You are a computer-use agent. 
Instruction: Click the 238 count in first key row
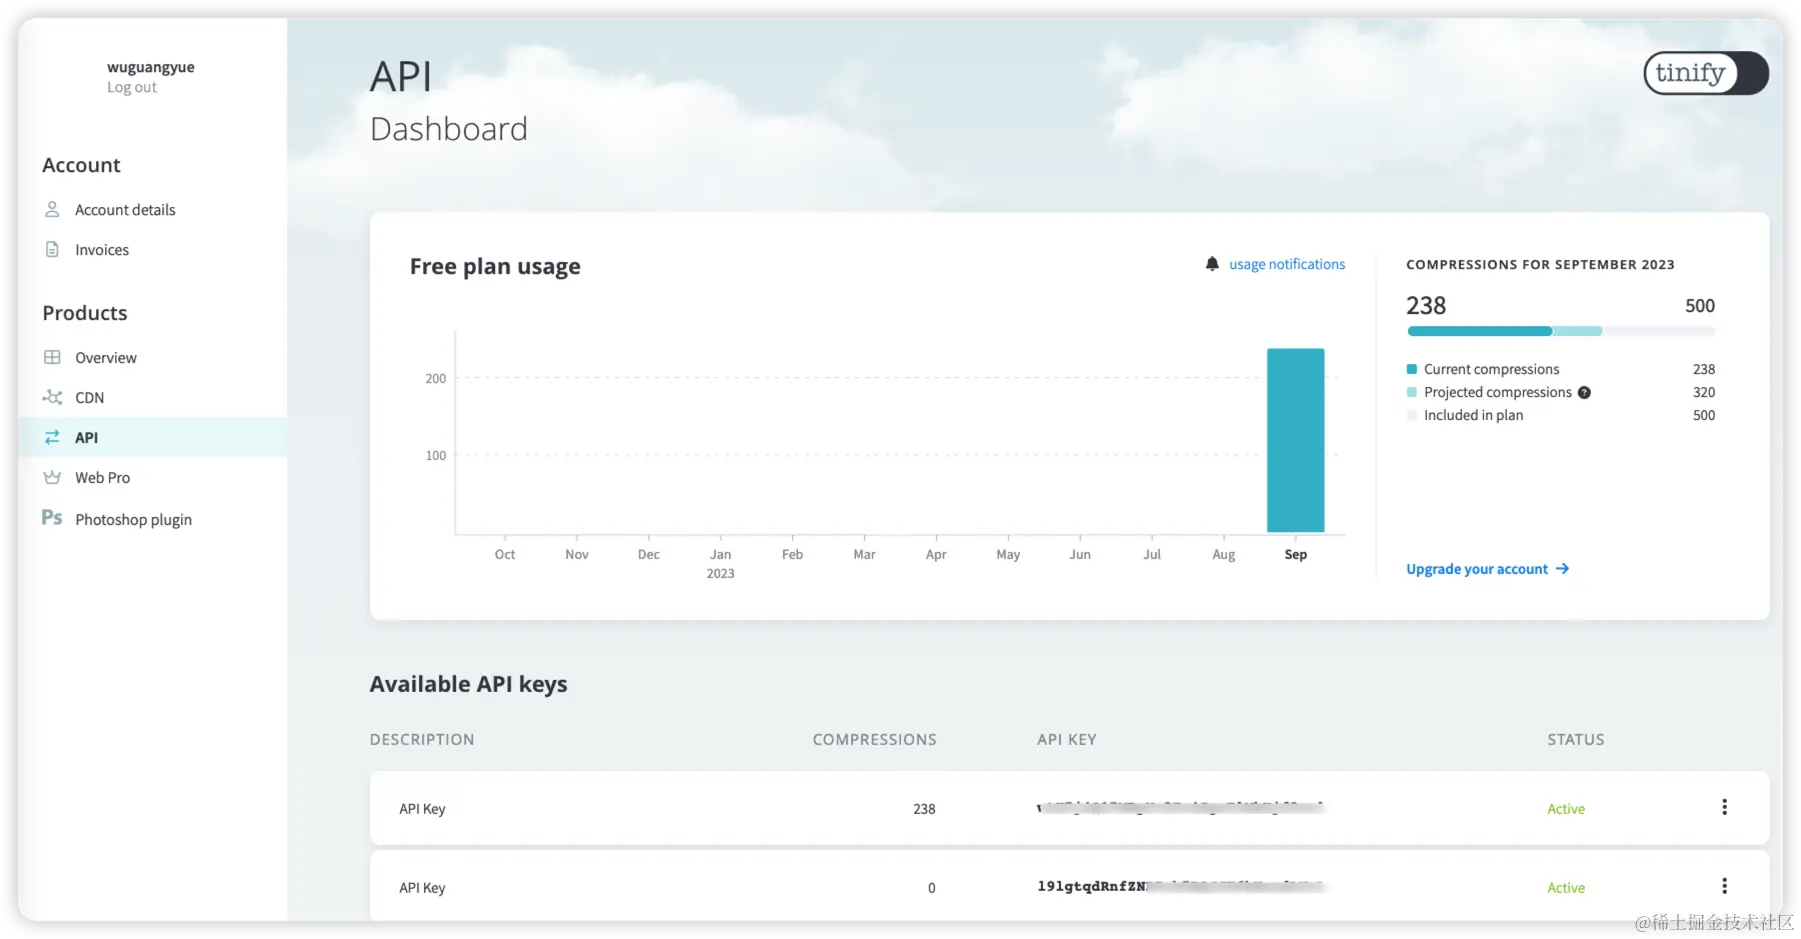924,809
